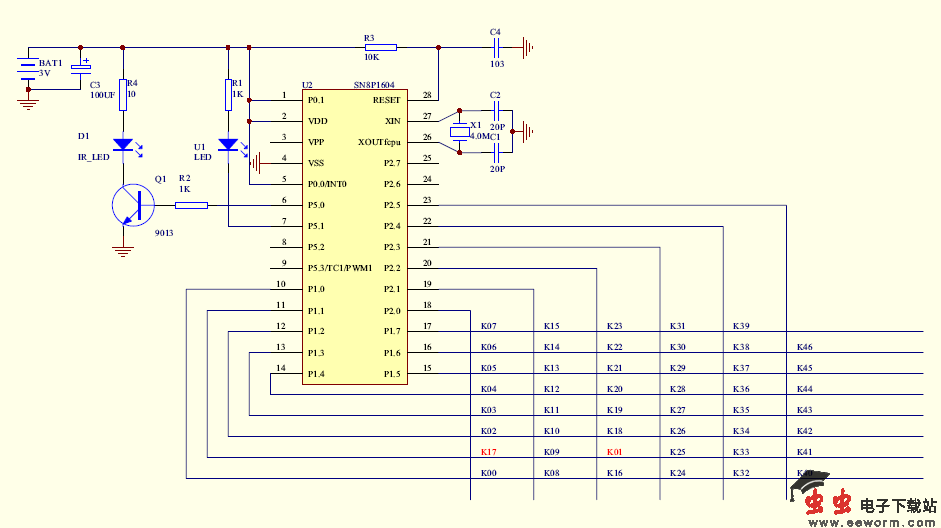
Task: Select the P5.3/TC1/PWM1 pin label
Action: tap(340, 268)
